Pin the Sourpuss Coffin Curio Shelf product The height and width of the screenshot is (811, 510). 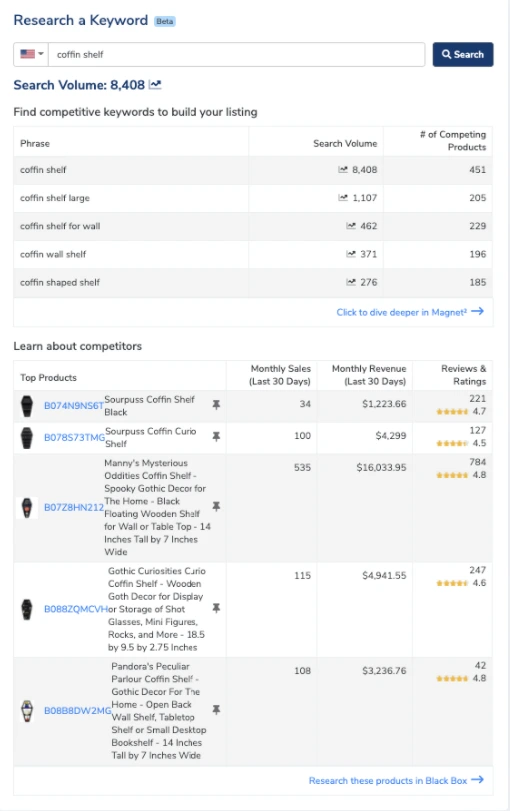[x=216, y=437]
